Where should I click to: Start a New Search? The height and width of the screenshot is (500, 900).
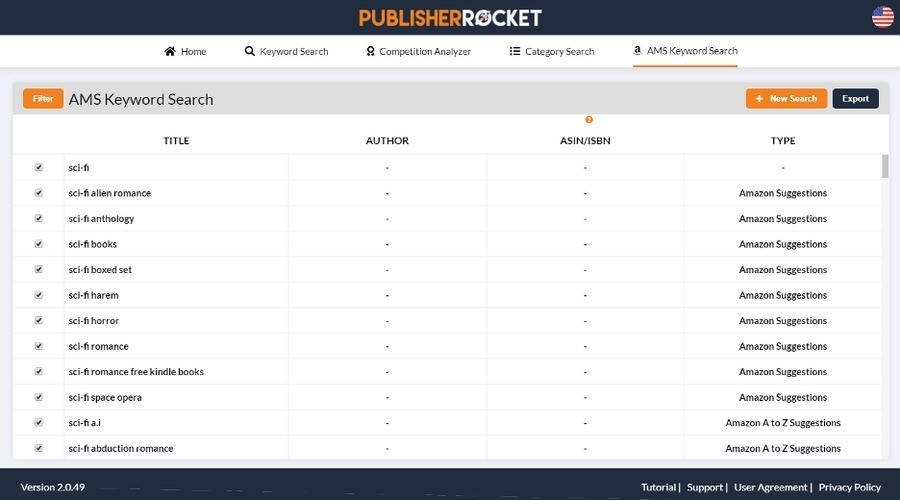pyautogui.click(x=786, y=99)
